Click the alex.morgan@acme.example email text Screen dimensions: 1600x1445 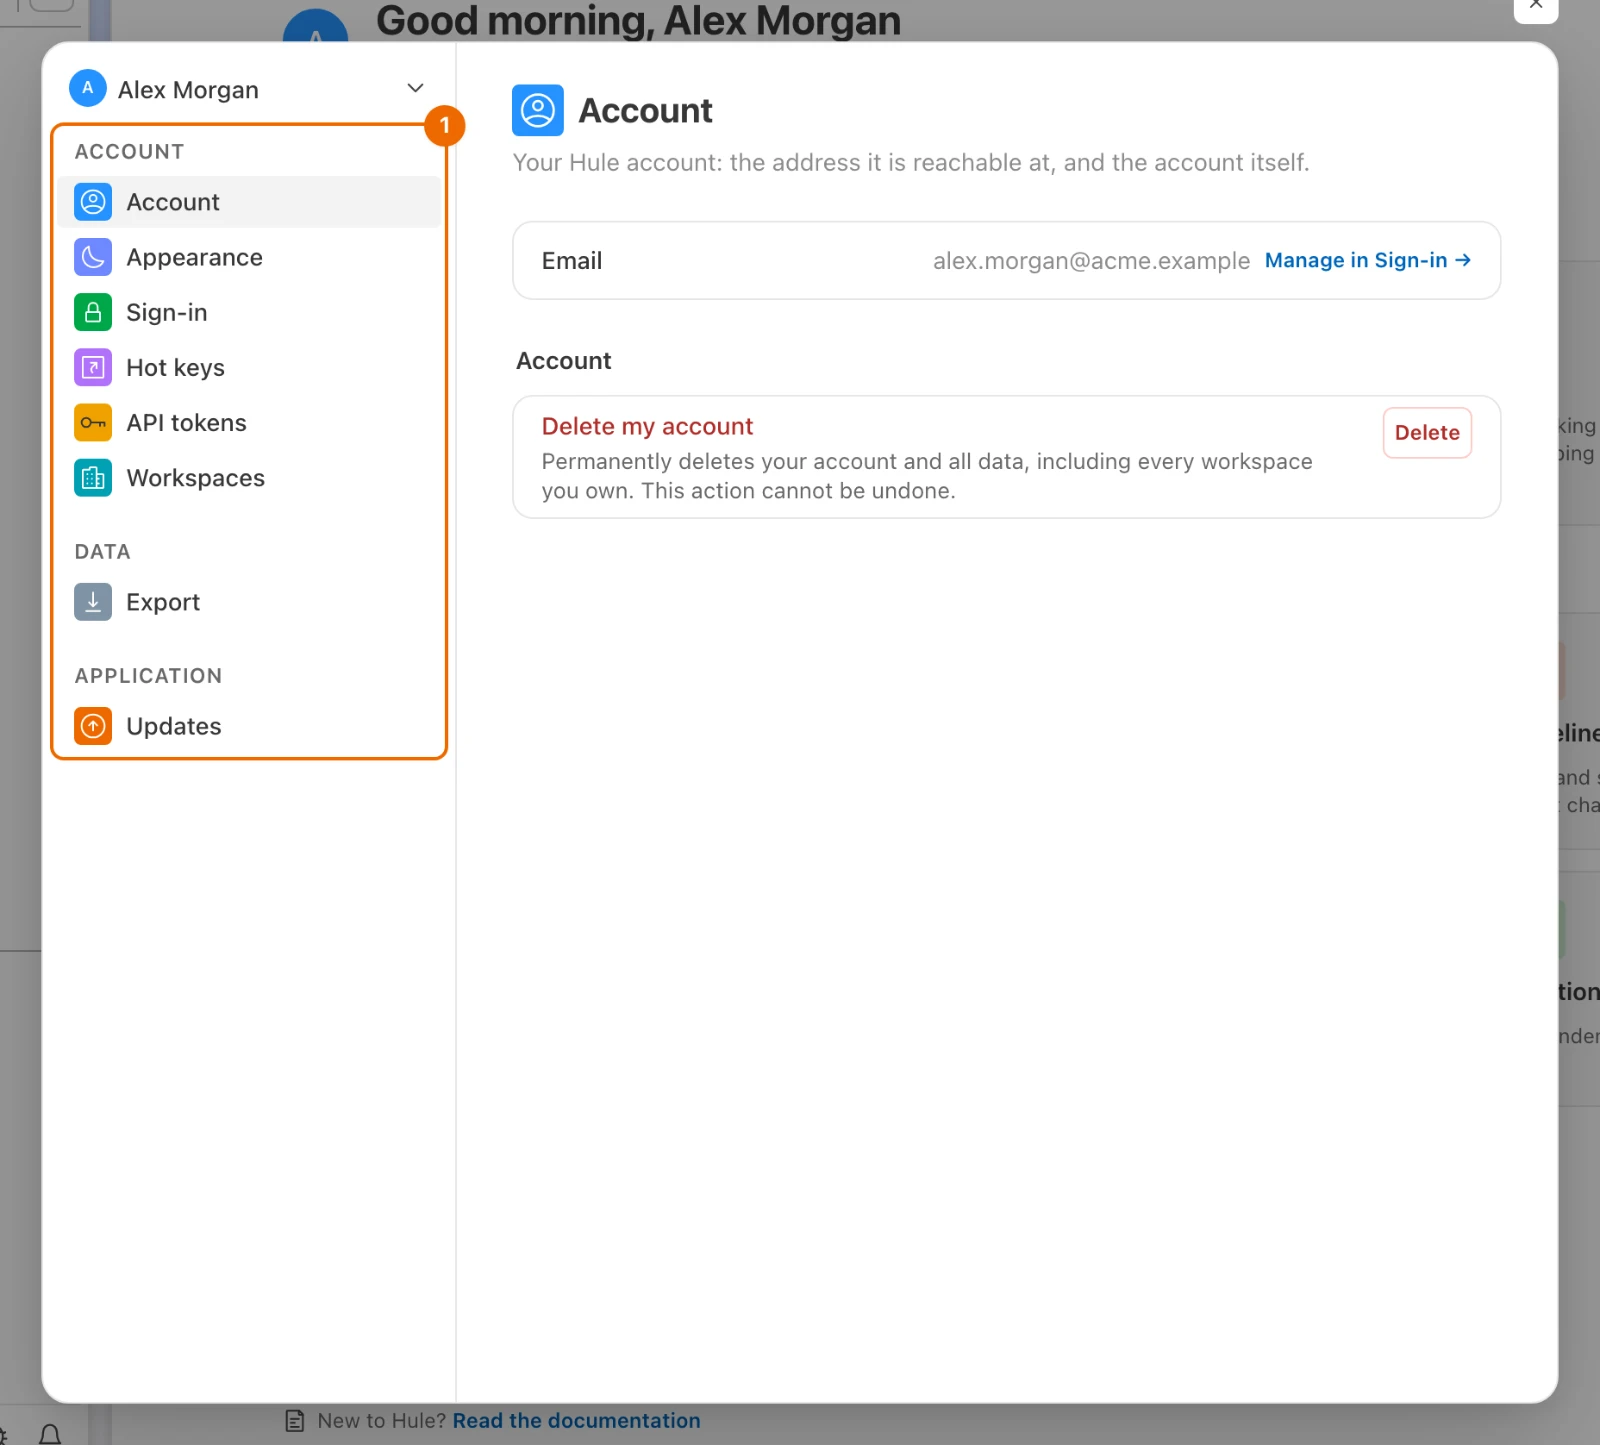click(1091, 261)
